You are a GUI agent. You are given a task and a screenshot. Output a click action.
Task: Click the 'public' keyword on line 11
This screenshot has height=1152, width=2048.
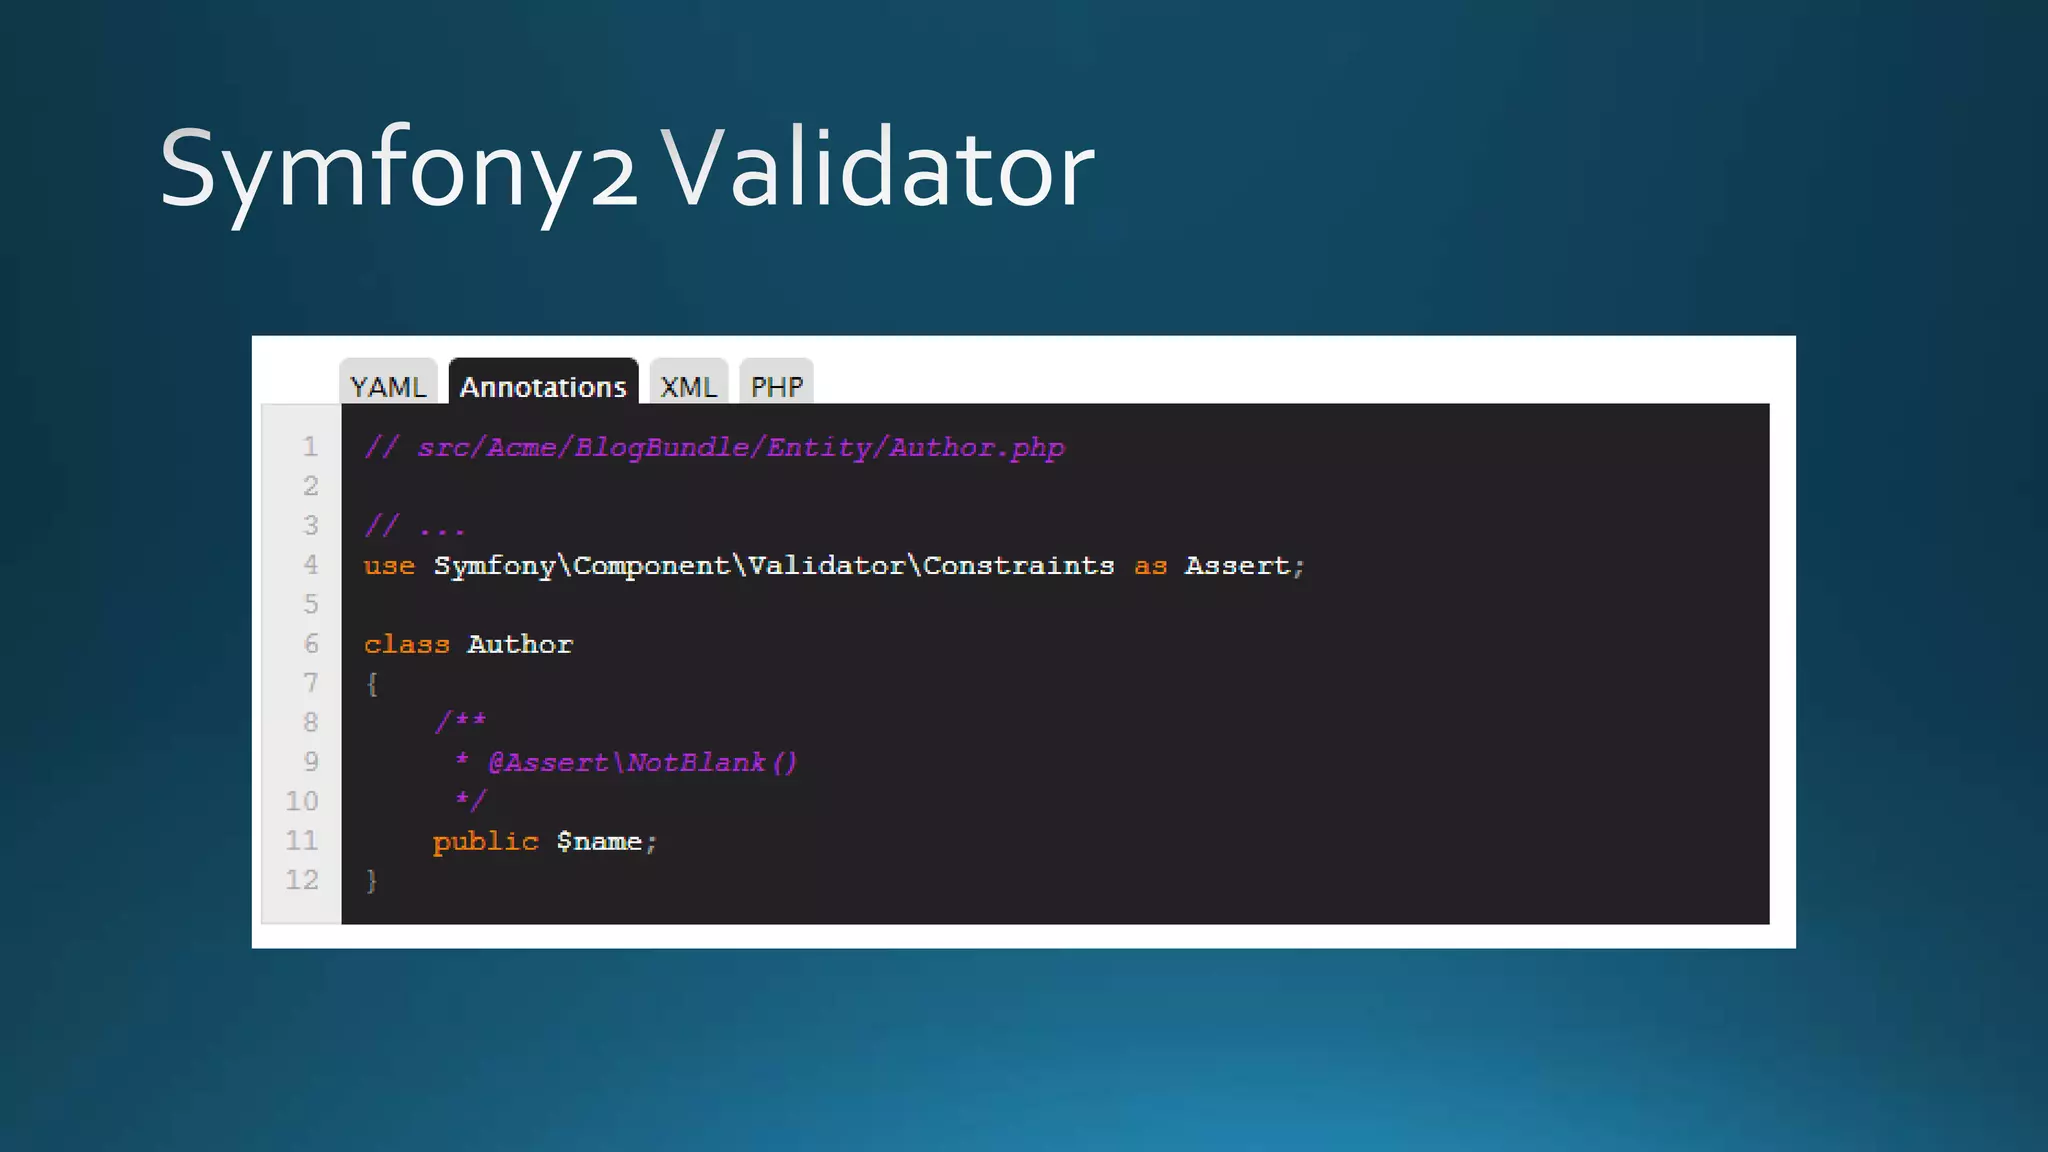pyautogui.click(x=485, y=842)
